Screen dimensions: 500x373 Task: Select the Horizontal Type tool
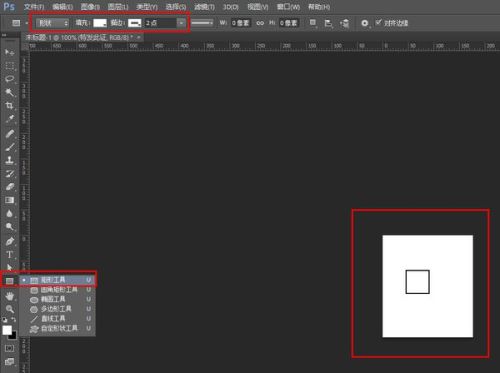tap(9, 255)
